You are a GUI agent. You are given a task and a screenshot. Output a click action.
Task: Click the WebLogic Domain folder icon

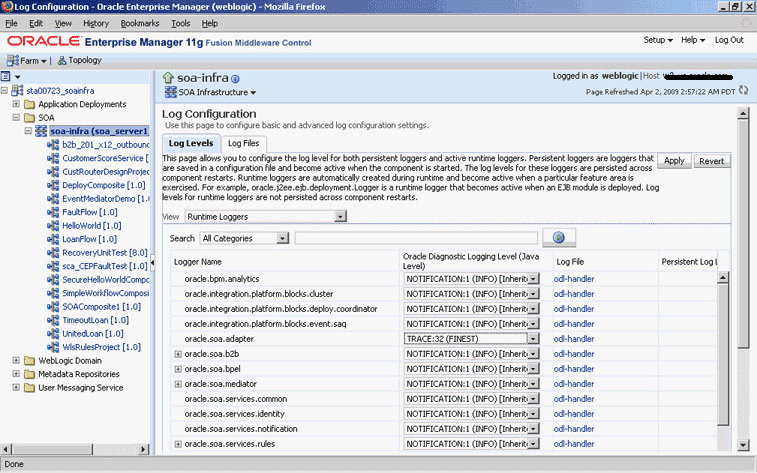[29, 360]
